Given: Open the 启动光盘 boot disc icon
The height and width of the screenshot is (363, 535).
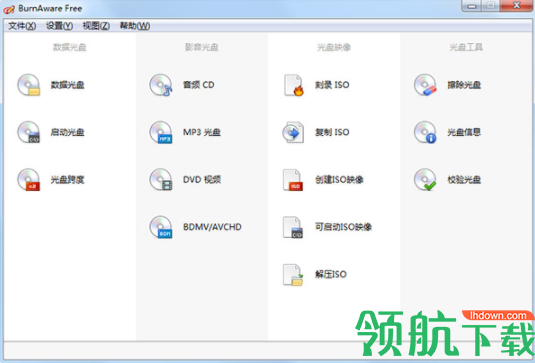Looking at the screenshot, I should (29, 132).
